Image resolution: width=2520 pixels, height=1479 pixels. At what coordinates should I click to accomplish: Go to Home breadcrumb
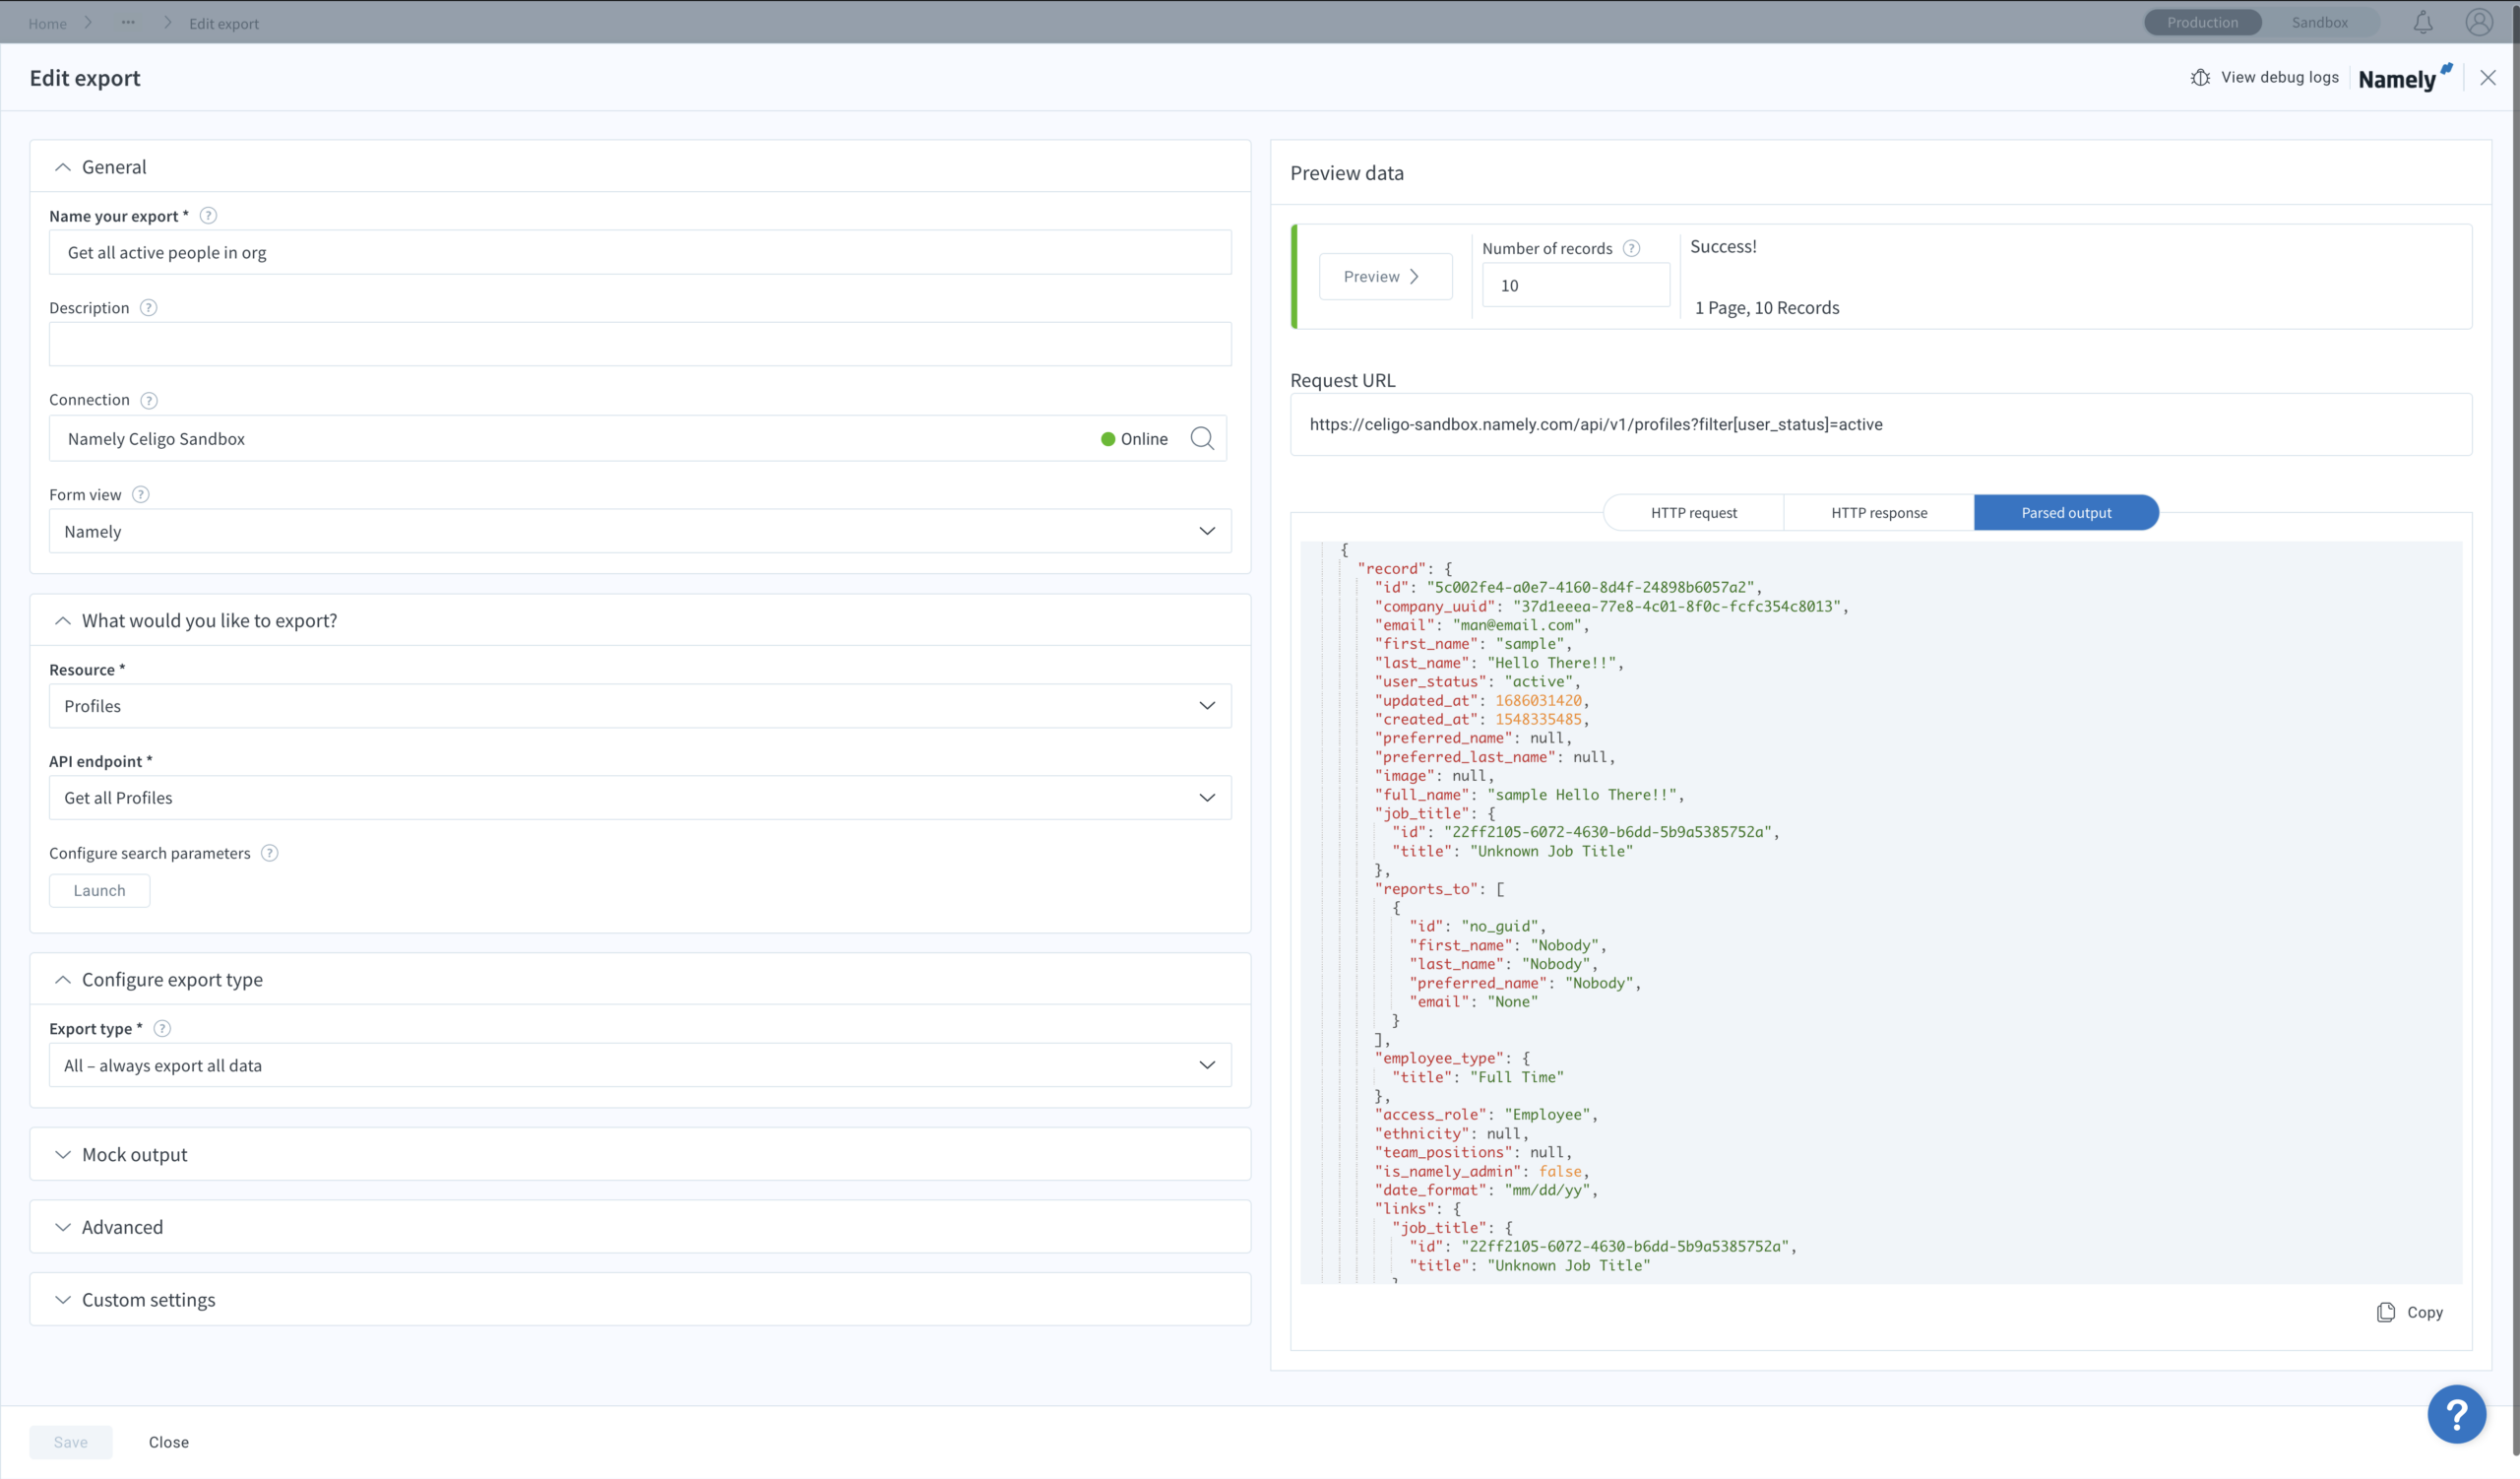coord(47,23)
